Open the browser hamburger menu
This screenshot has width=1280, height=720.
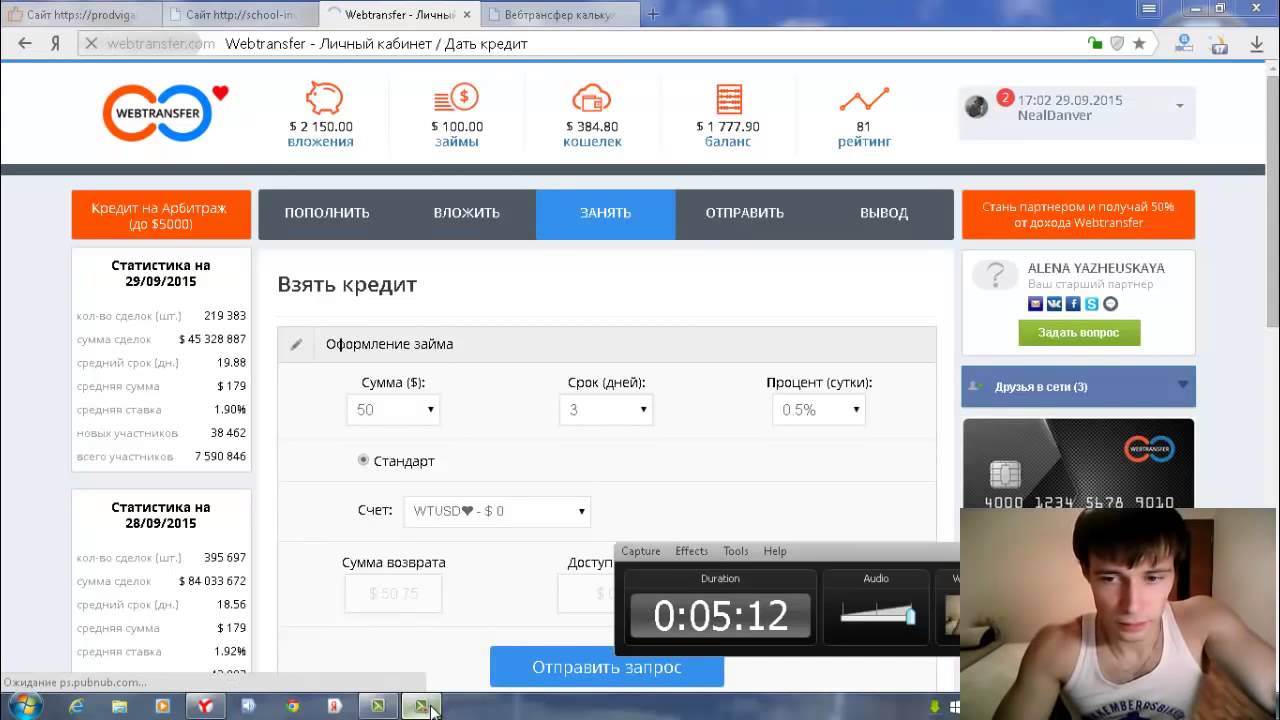point(1149,8)
